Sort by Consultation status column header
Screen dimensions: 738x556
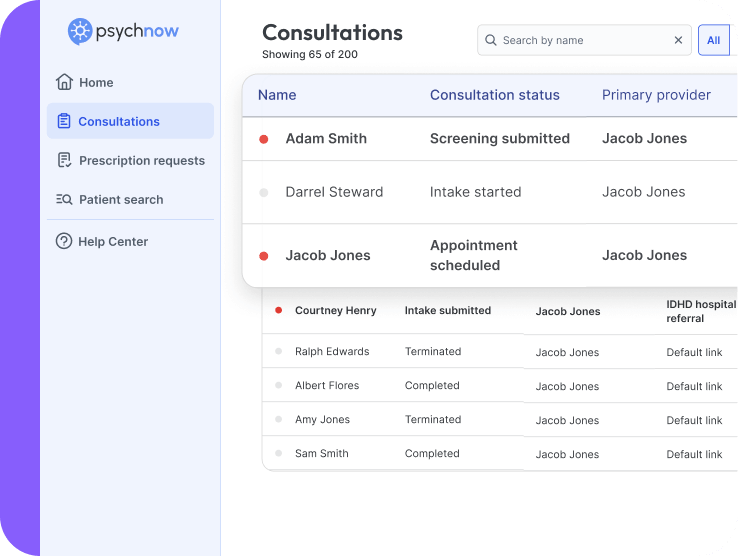pyautogui.click(x=495, y=95)
